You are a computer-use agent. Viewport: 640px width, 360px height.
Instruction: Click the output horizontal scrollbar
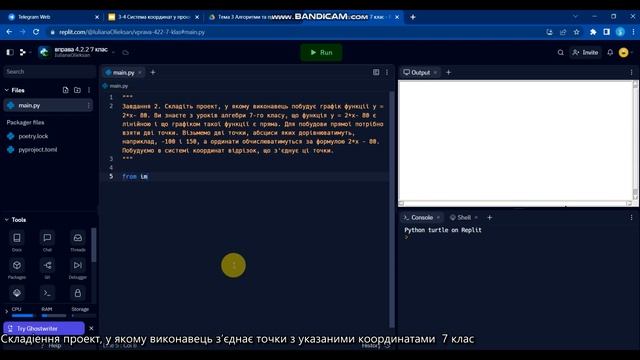516,203
